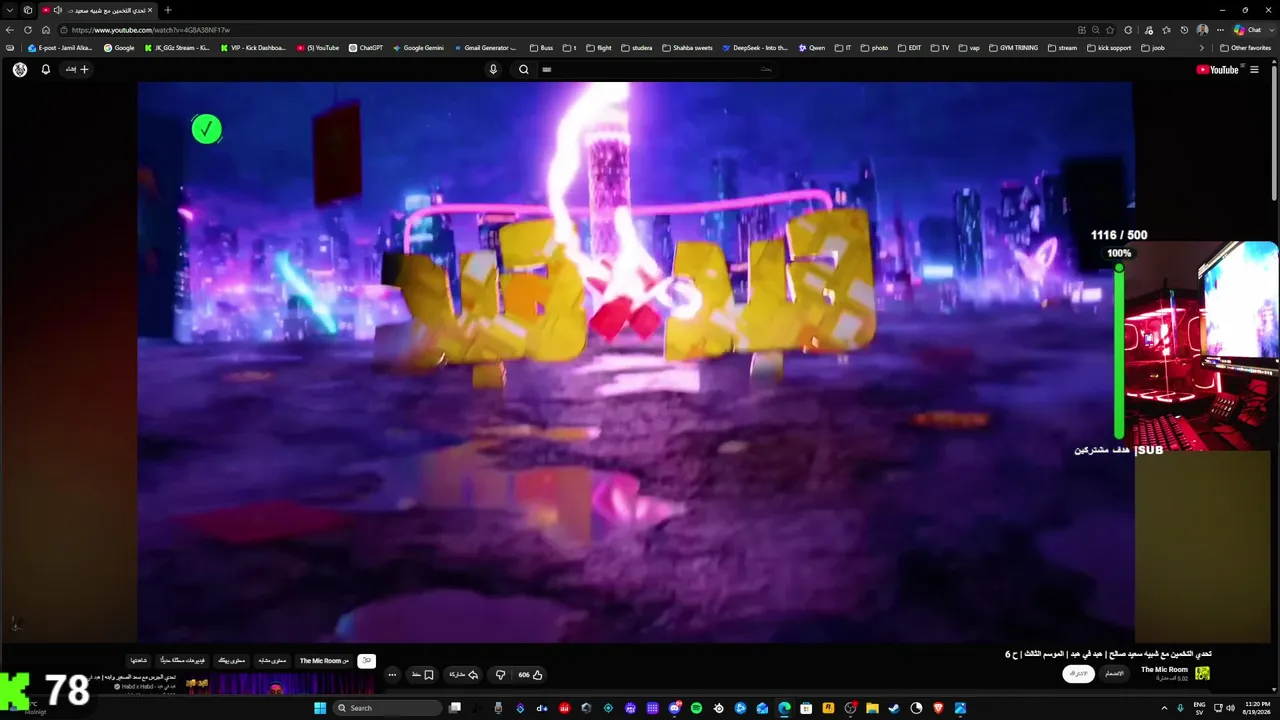Expand the photo bookmarks folder
Viewport: 1280px width, 720px height.
point(874,48)
